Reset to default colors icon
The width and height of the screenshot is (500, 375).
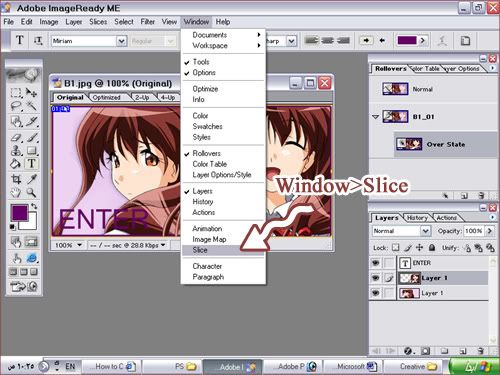[13, 227]
